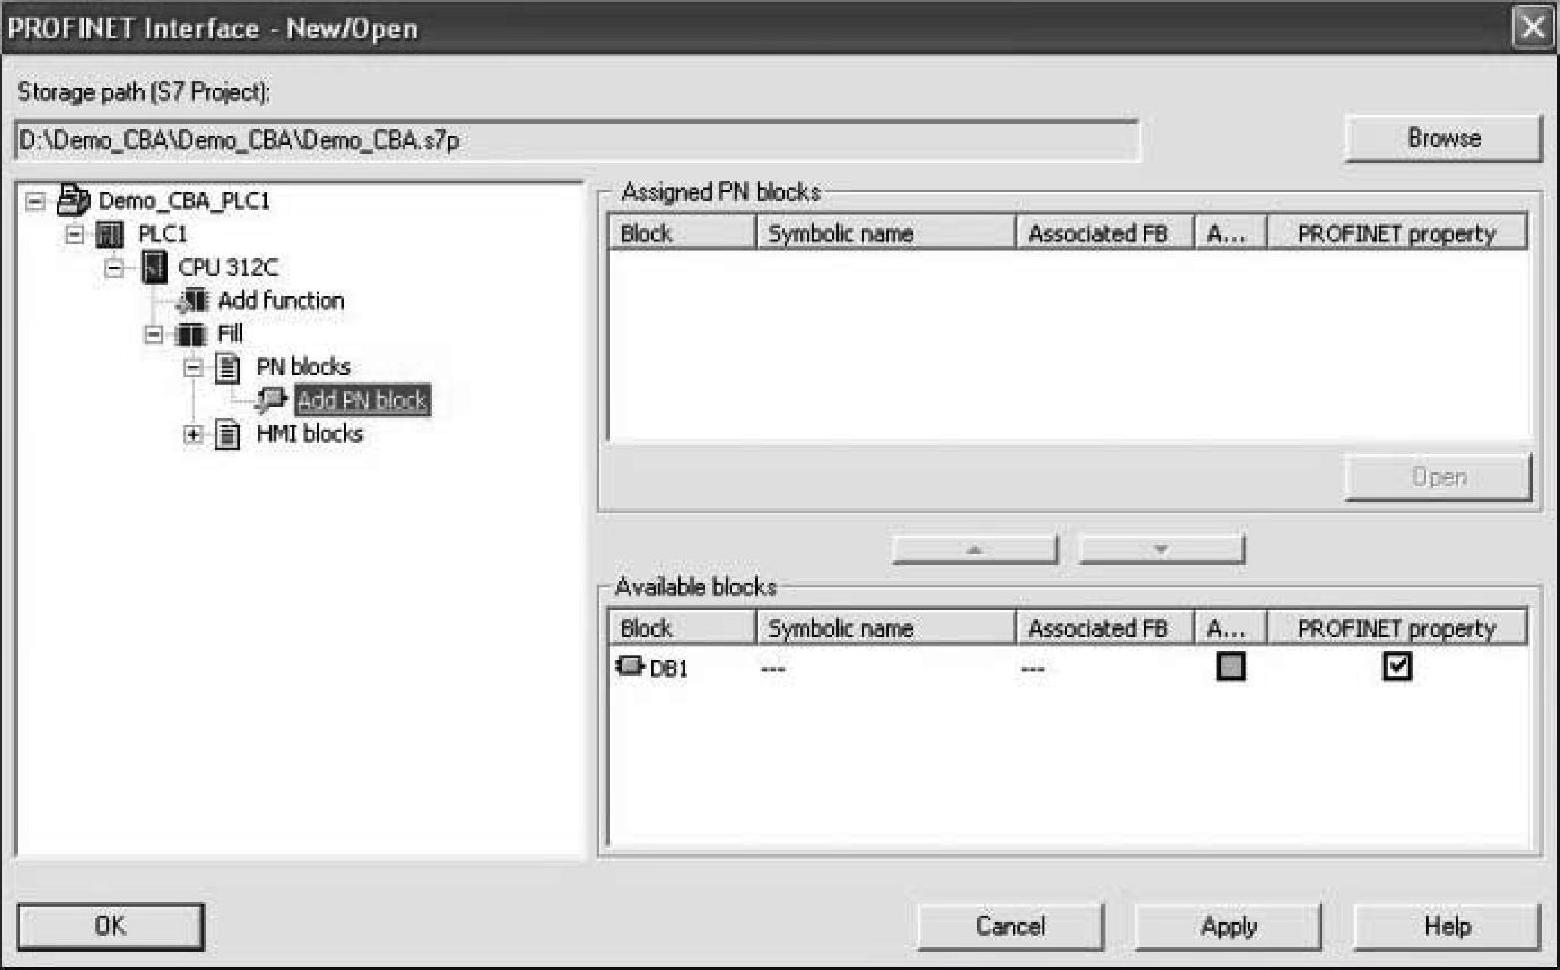The height and width of the screenshot is (970, 1560).
Task: Click Block header in Assigned PN blocks
Action: 682,233
